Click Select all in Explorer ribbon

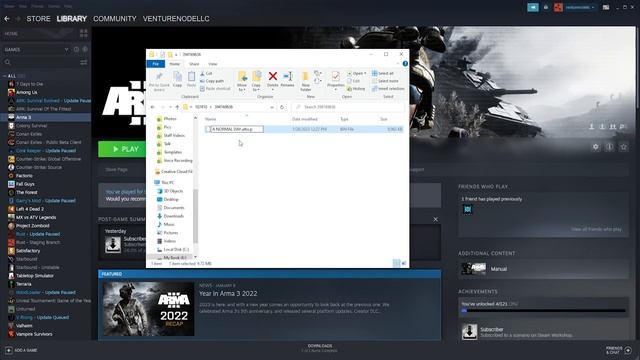coord(383,73)
